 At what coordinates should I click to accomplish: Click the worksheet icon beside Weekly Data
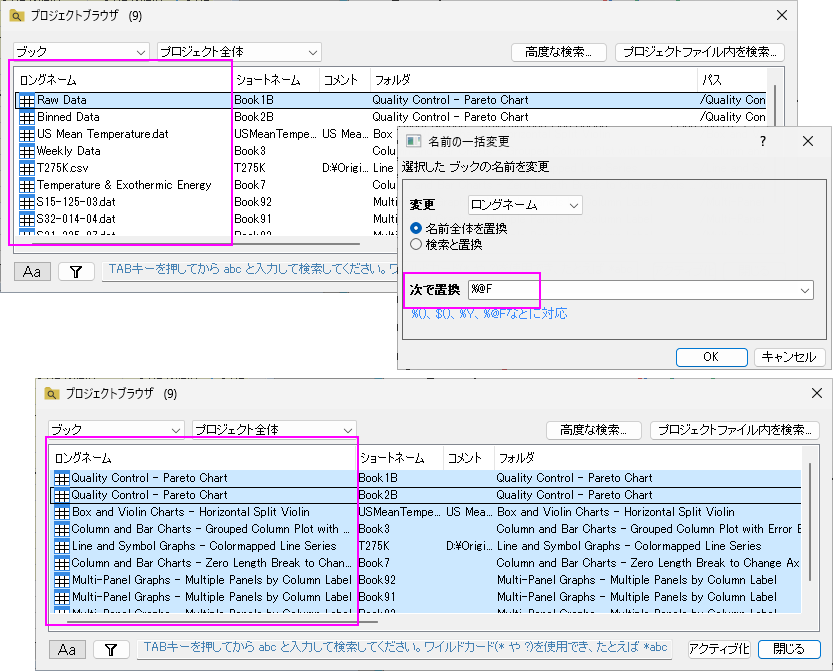tap(27, 151)
